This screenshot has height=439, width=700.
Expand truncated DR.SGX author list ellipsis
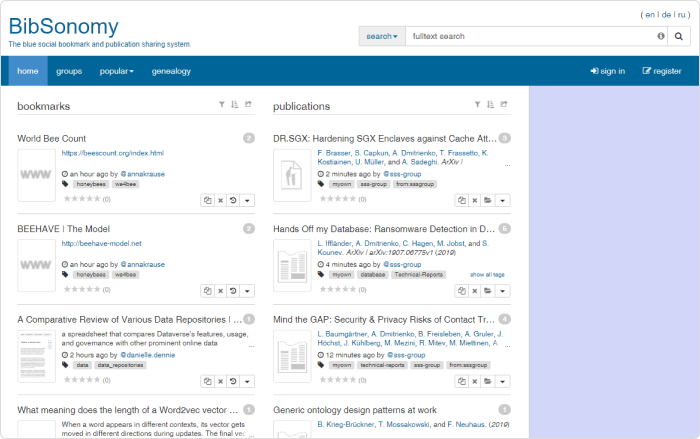508,164
